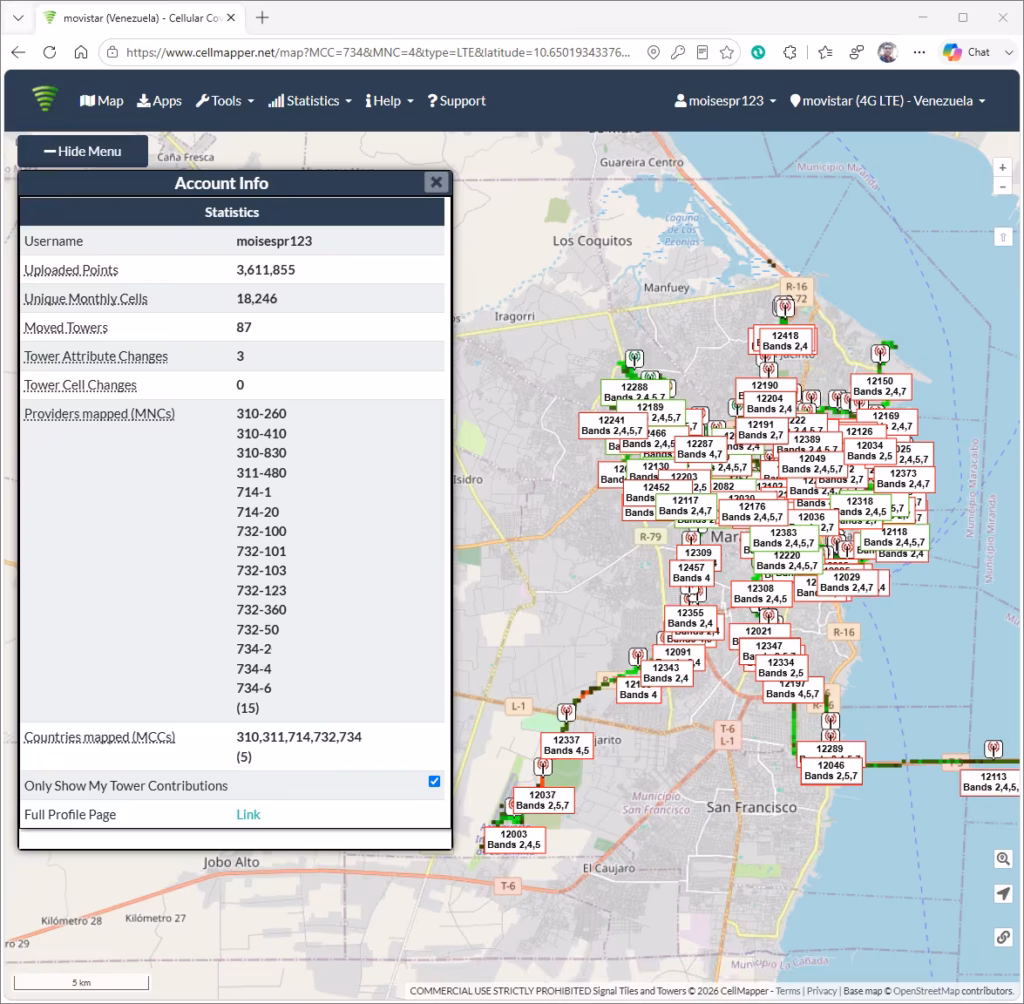The image size is (1024, 1004).
Task: Open the Support page link
Action: point(456,101)
